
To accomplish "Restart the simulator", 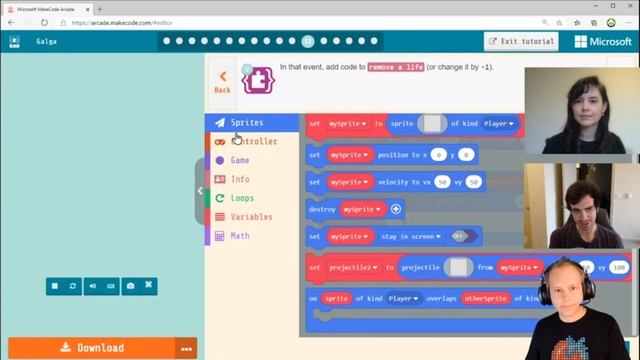I will pyautogui.click(x=73, y=286).
